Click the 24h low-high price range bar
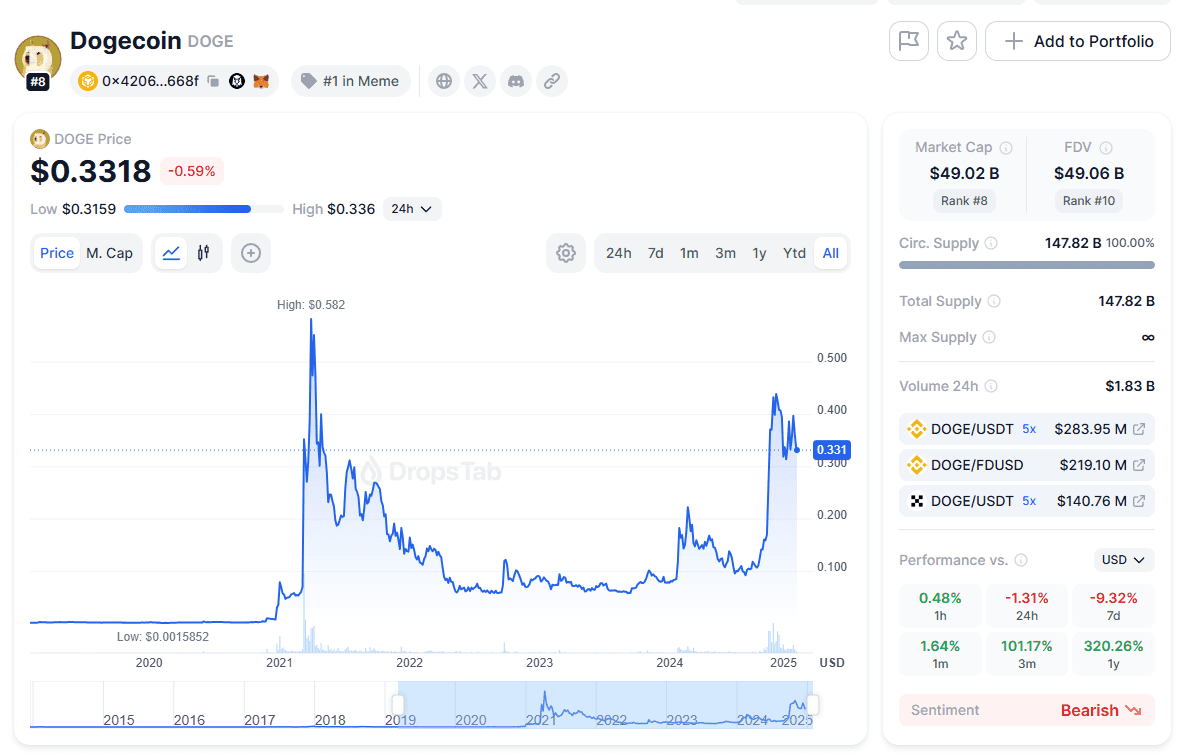 (203, 209)
